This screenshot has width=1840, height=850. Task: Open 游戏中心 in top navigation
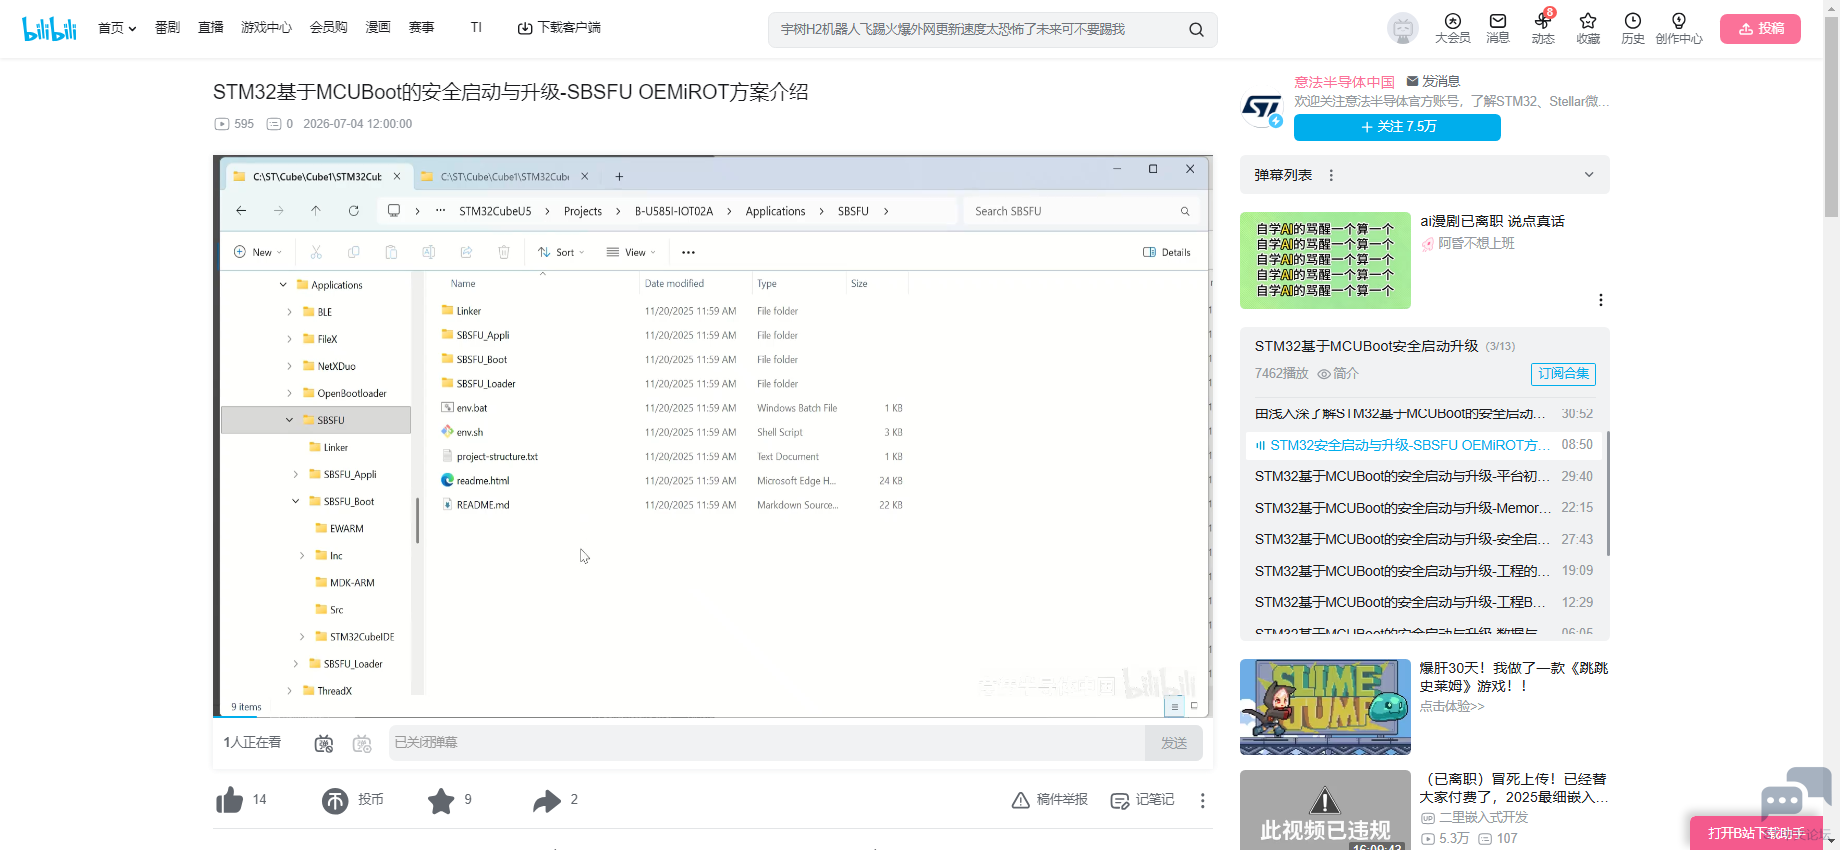(267, 28)
